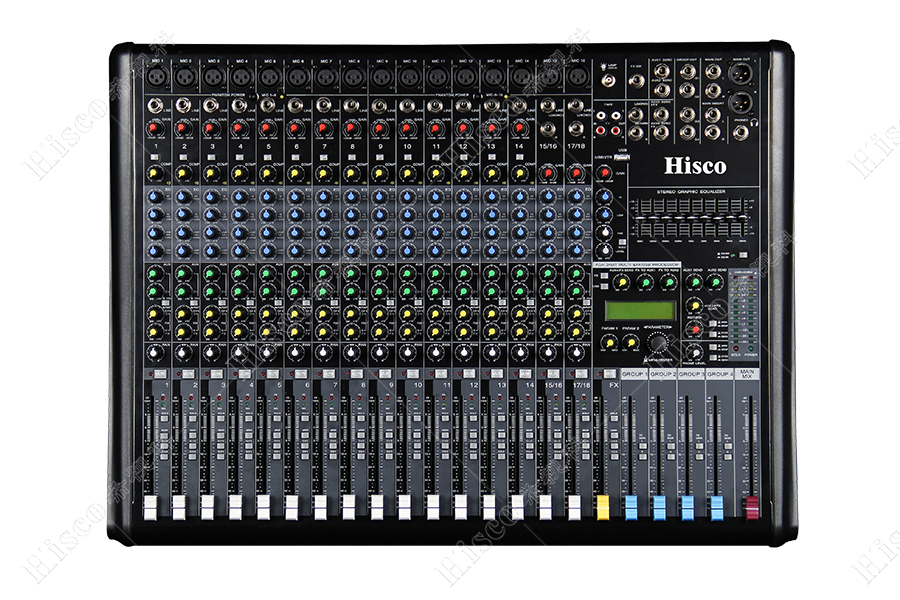Click the headphone PHONES jack
Viewport: 900px width, 600px height.
pos(740,130)
